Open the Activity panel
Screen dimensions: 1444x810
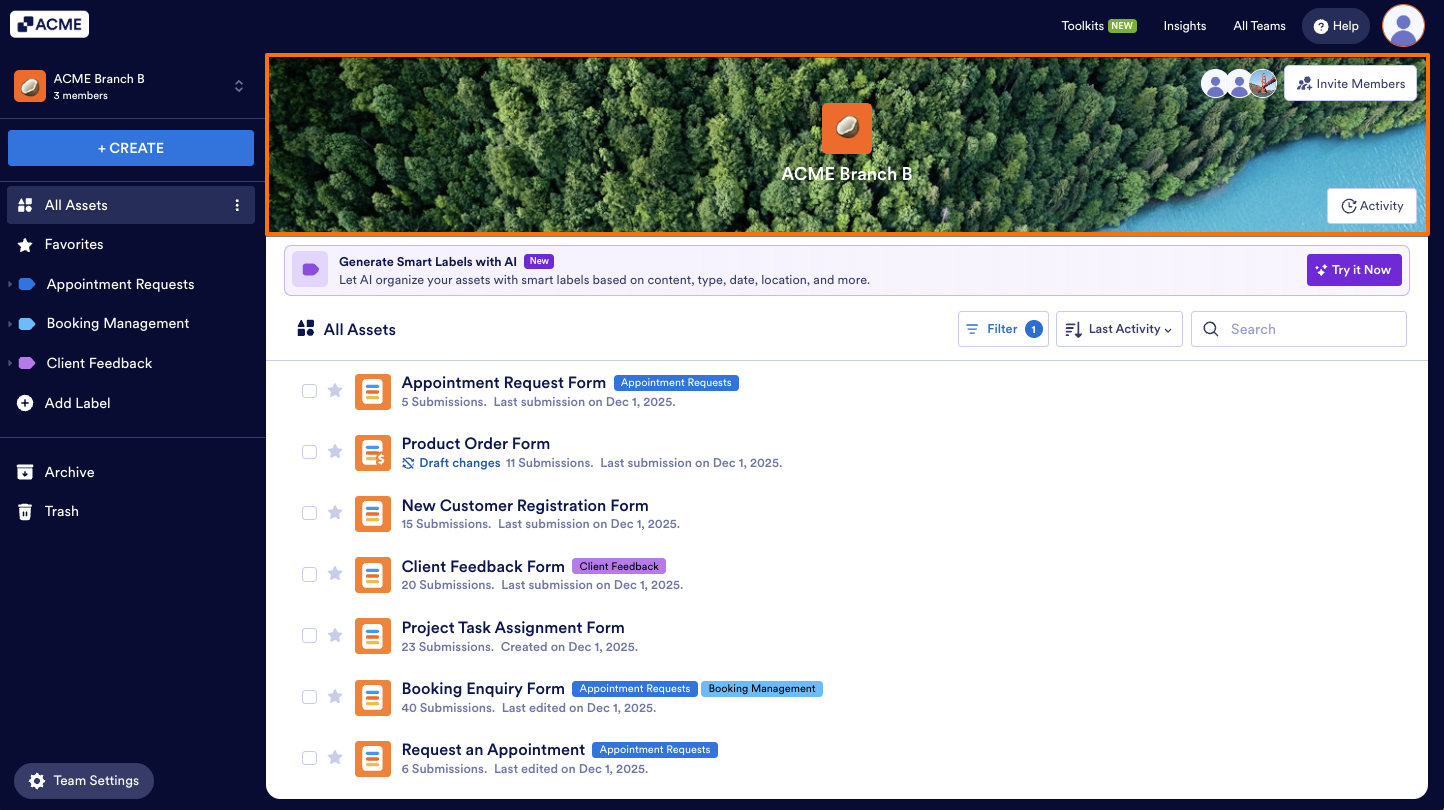(x=1372, y=206)
